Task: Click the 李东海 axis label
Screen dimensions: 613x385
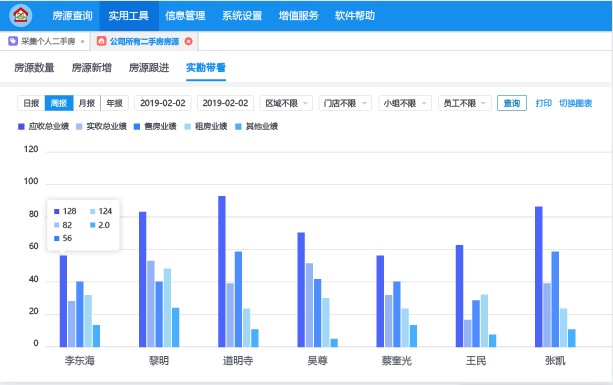Action: click(80, 360)
